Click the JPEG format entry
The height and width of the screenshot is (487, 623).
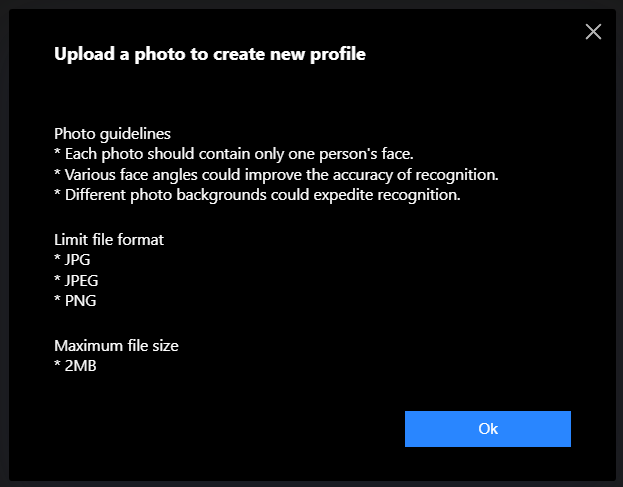(x=83, y=281)
